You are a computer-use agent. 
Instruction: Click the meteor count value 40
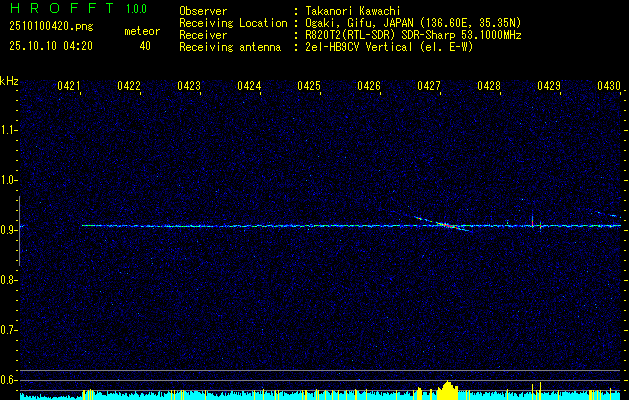coord(145,46)
